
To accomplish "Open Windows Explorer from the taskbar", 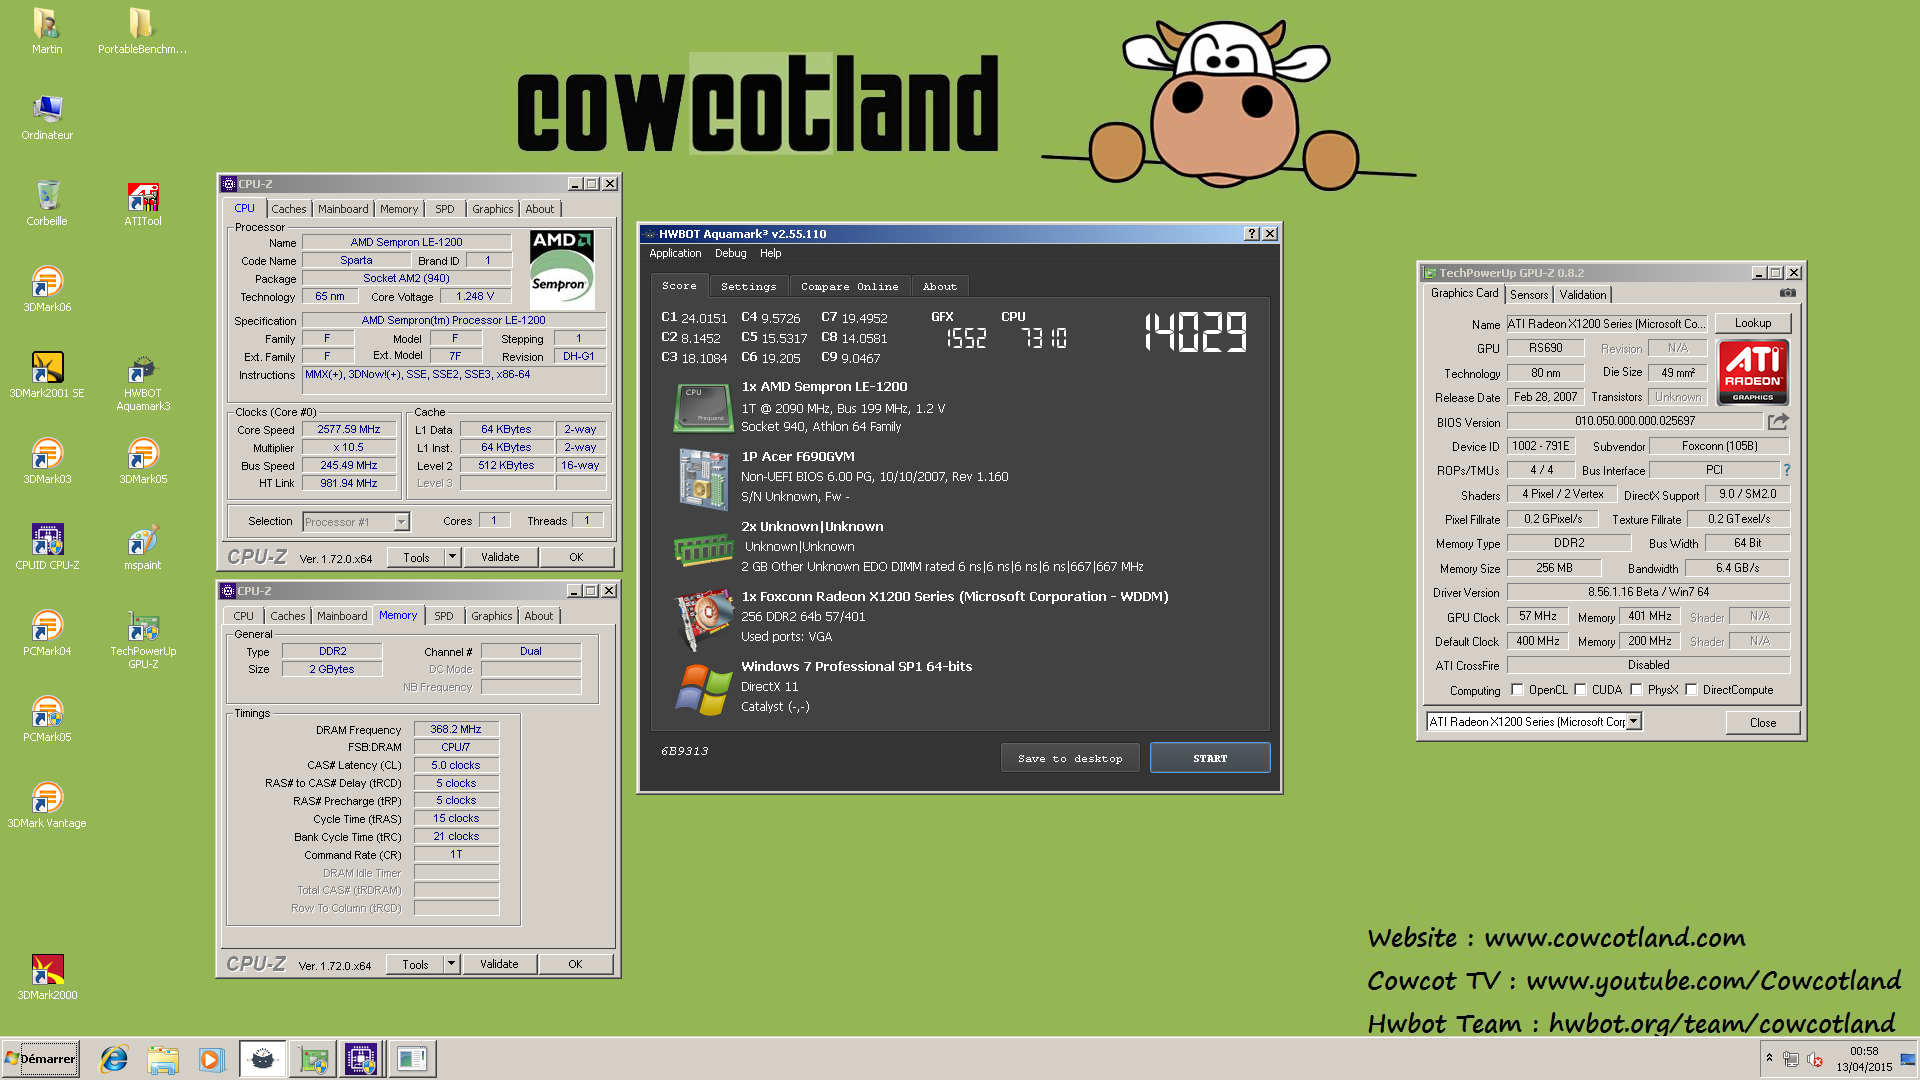I will coord(162,1059).
